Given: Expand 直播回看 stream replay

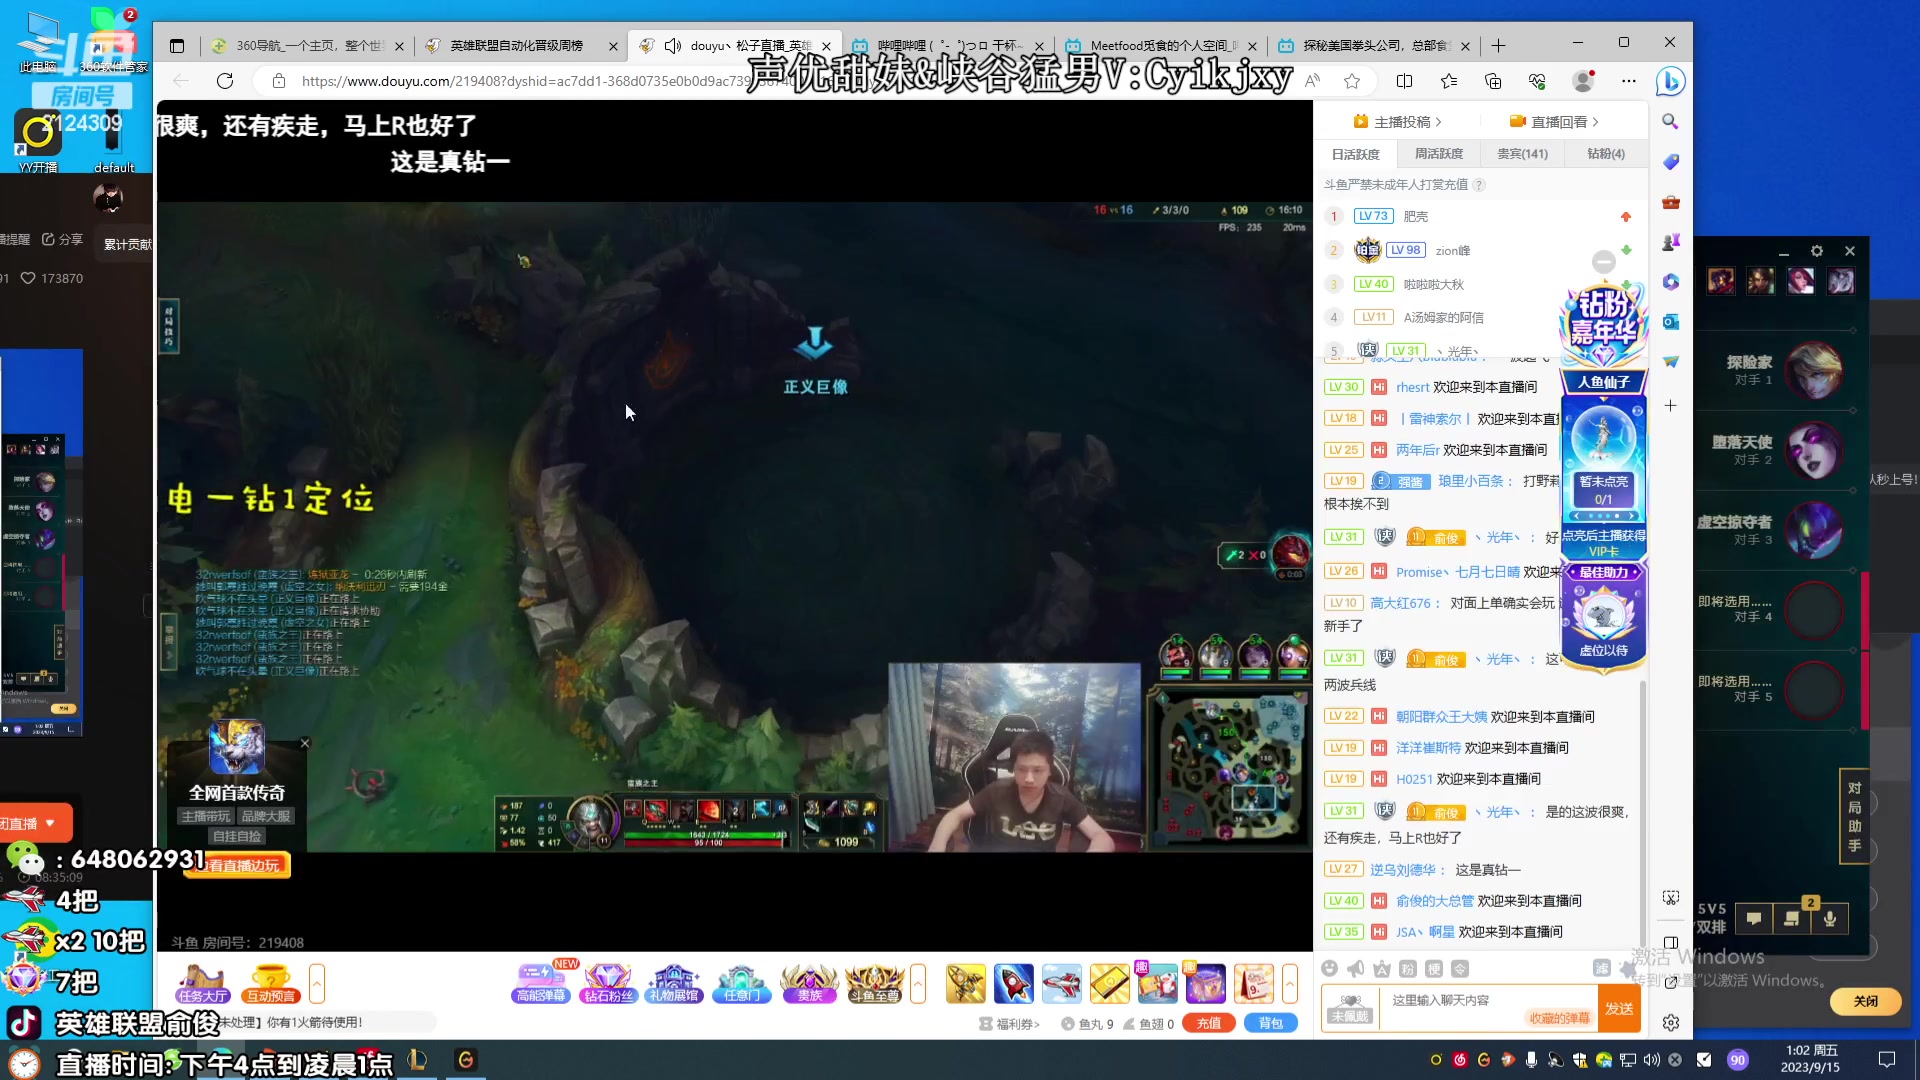Looking at the screenshot, I should [1554, 121].
